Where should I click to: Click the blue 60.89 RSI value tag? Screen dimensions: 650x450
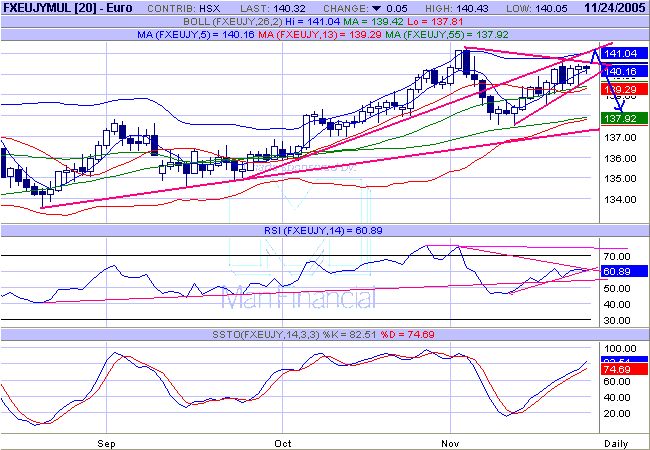pos(624,271)
